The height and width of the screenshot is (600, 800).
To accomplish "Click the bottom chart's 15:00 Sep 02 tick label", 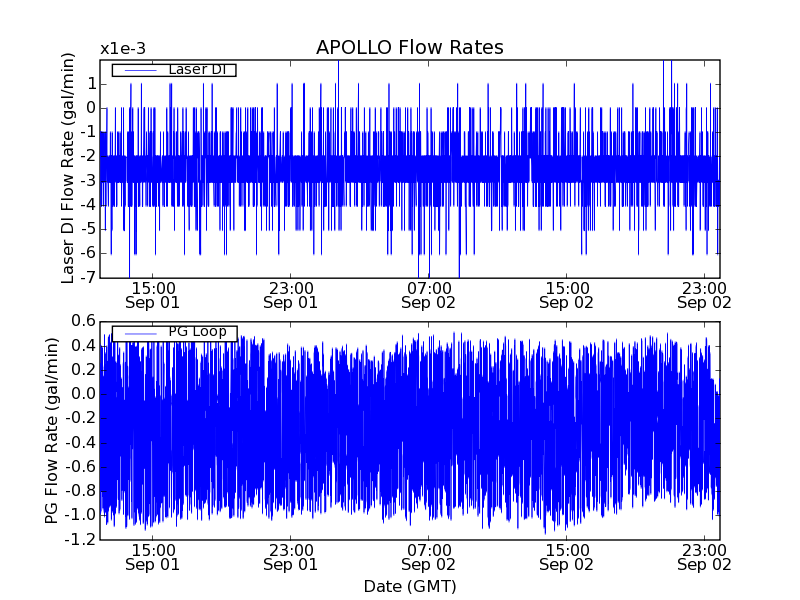I will pos(566,558).
